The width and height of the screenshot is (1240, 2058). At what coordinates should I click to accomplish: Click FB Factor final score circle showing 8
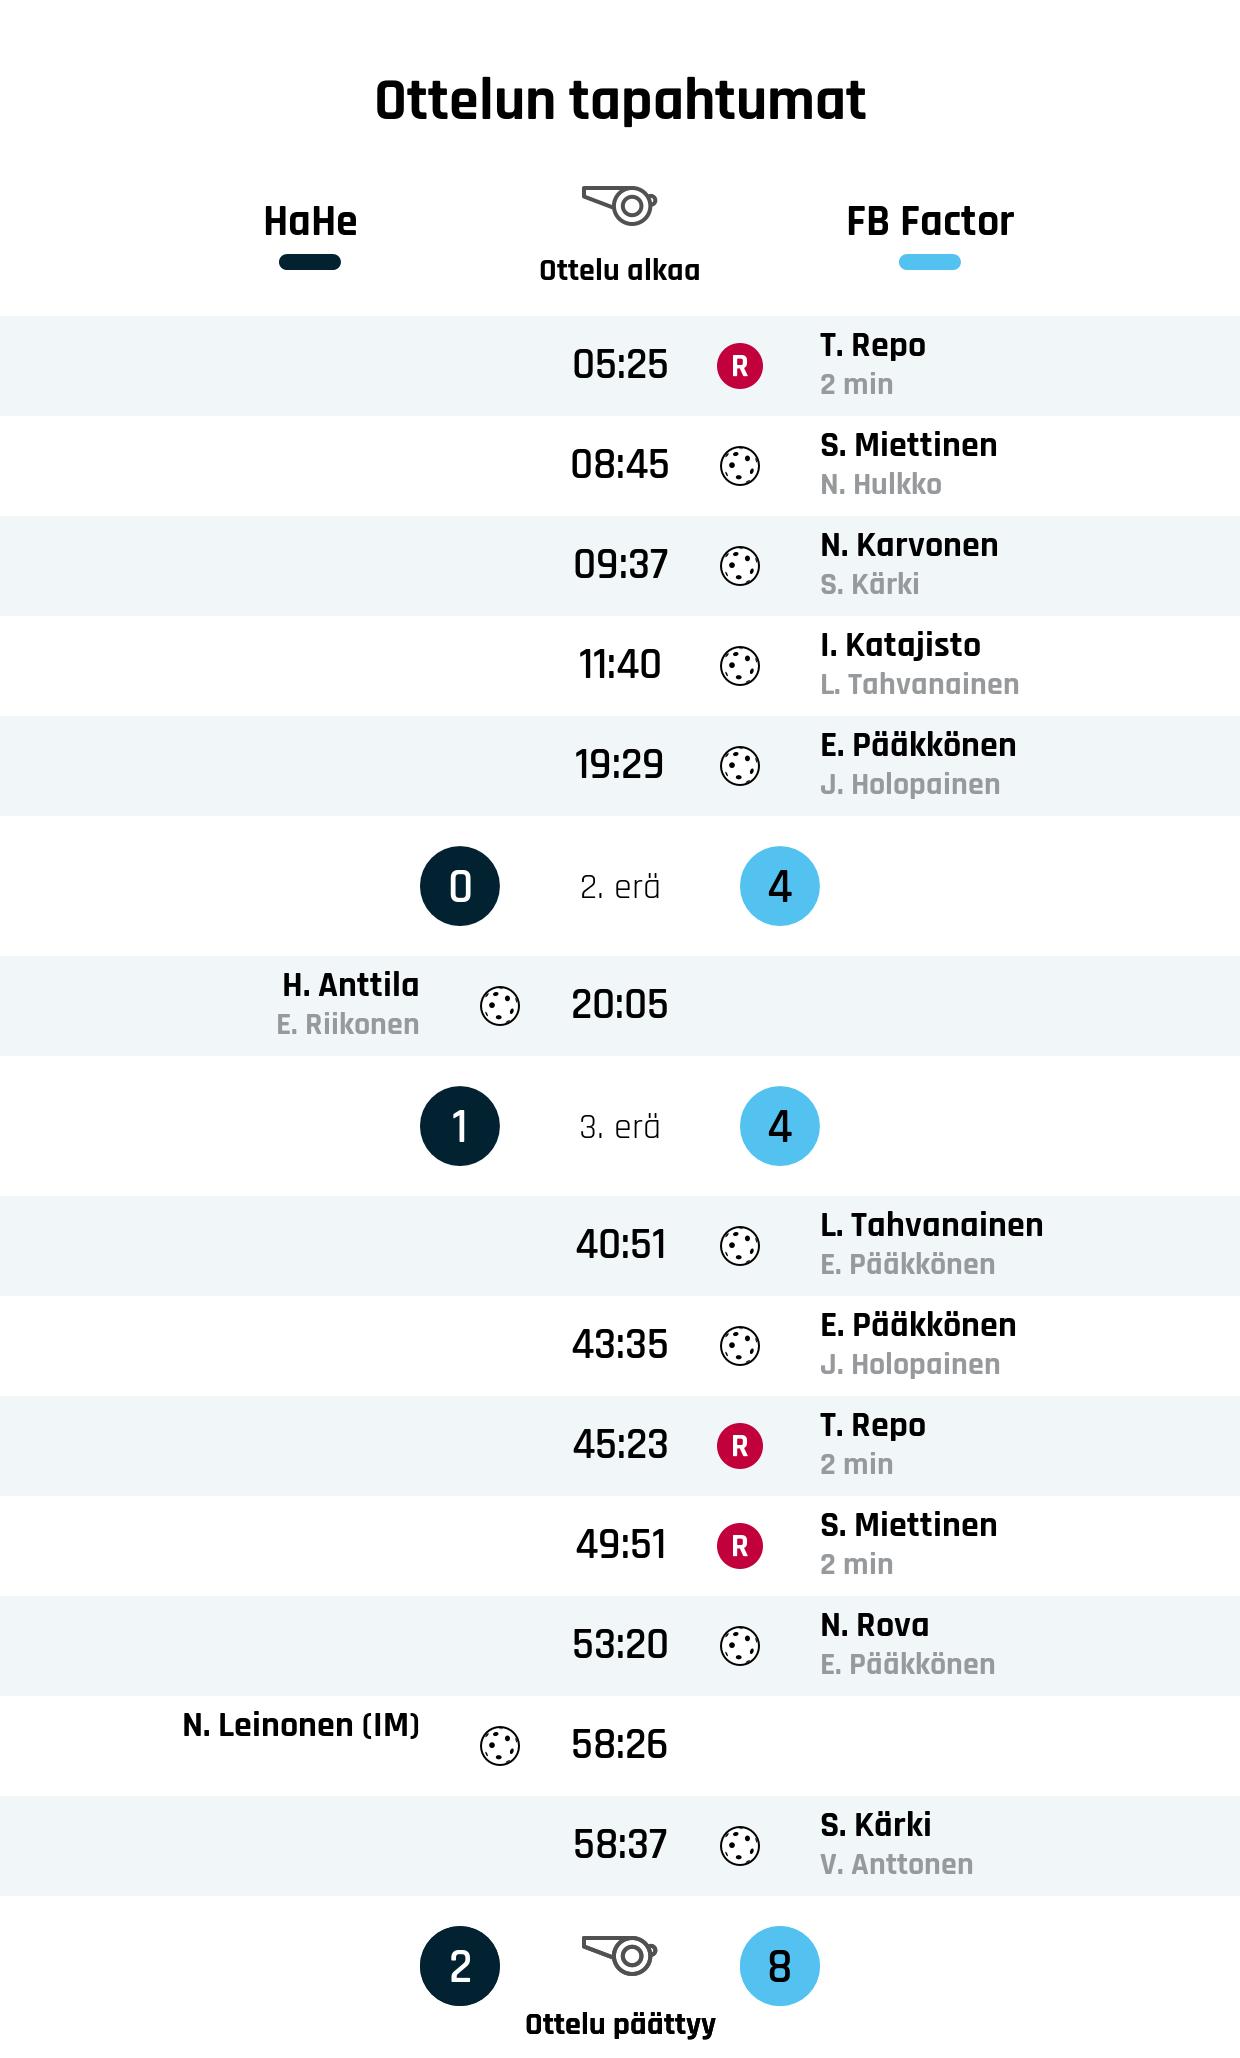point(780,1966)
